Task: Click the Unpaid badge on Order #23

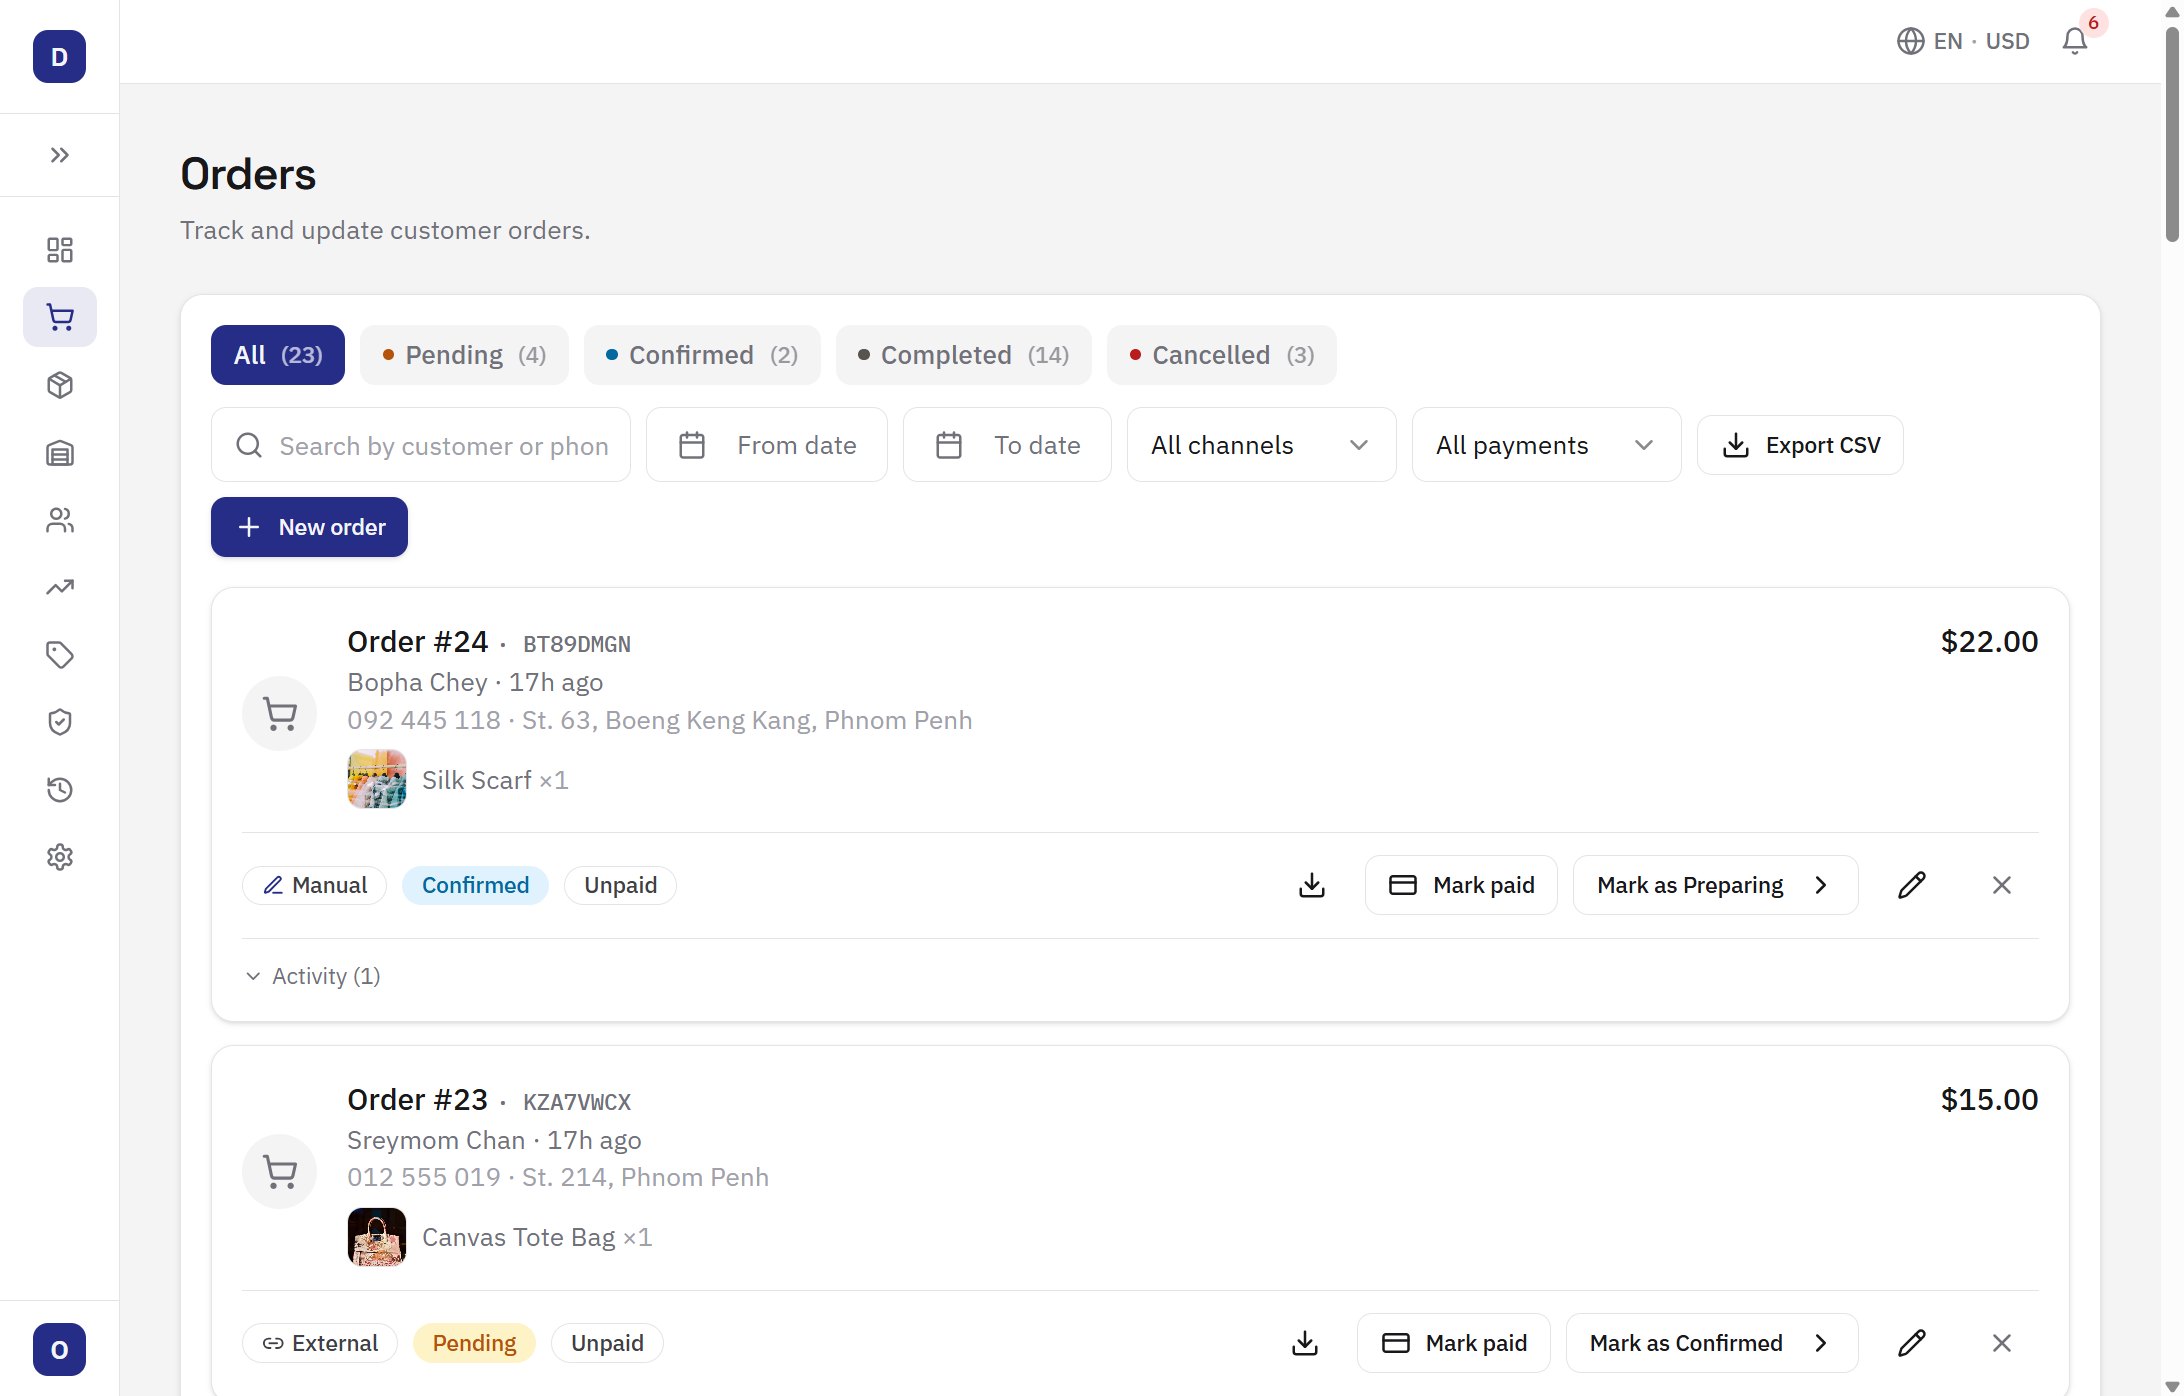Action: 607,1343
